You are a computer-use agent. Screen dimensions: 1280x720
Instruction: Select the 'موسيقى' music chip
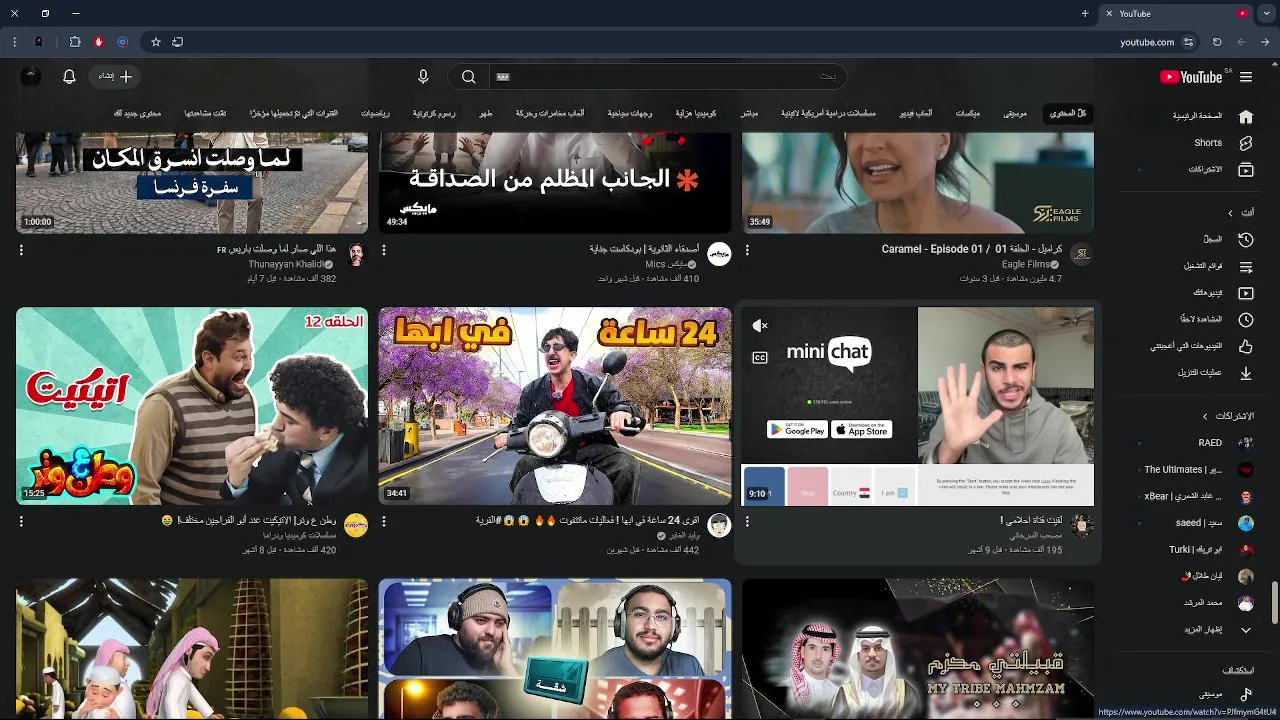[1016, 114]
